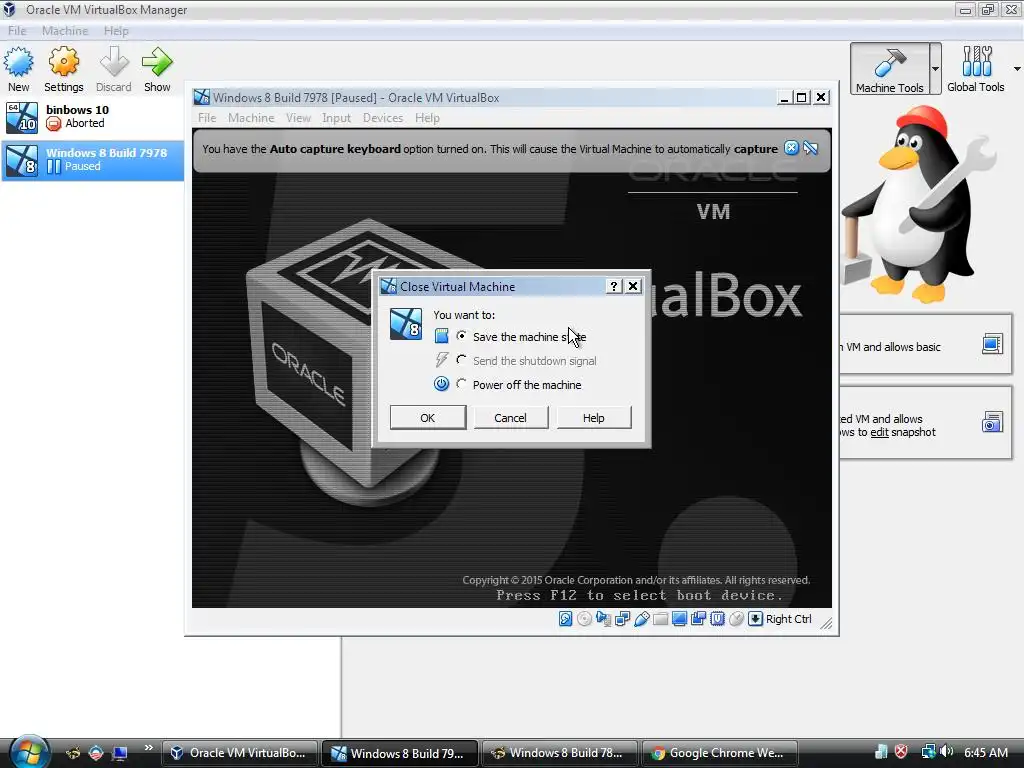Click the Show desktop quick launch icon

pyautogui.click(x=119, y=753)
